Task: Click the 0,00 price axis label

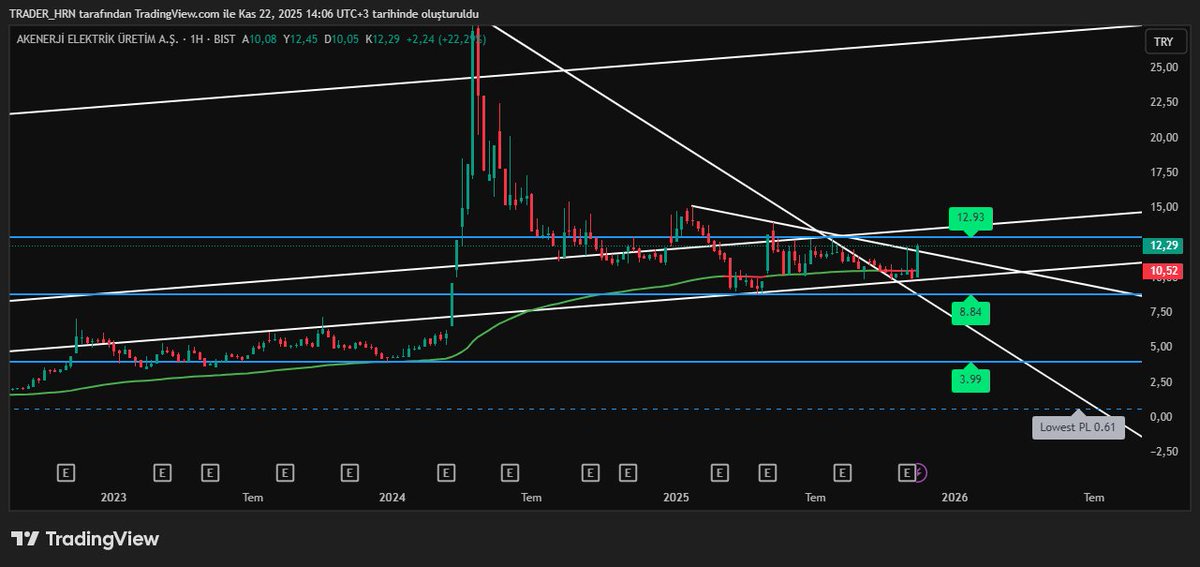Action: (1163, 417)
